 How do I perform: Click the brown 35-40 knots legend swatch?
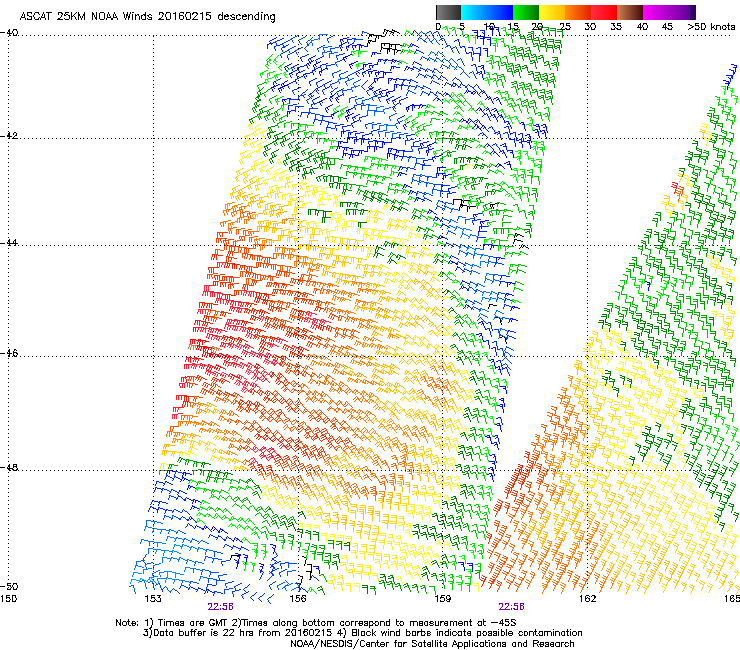click(630, 12)
